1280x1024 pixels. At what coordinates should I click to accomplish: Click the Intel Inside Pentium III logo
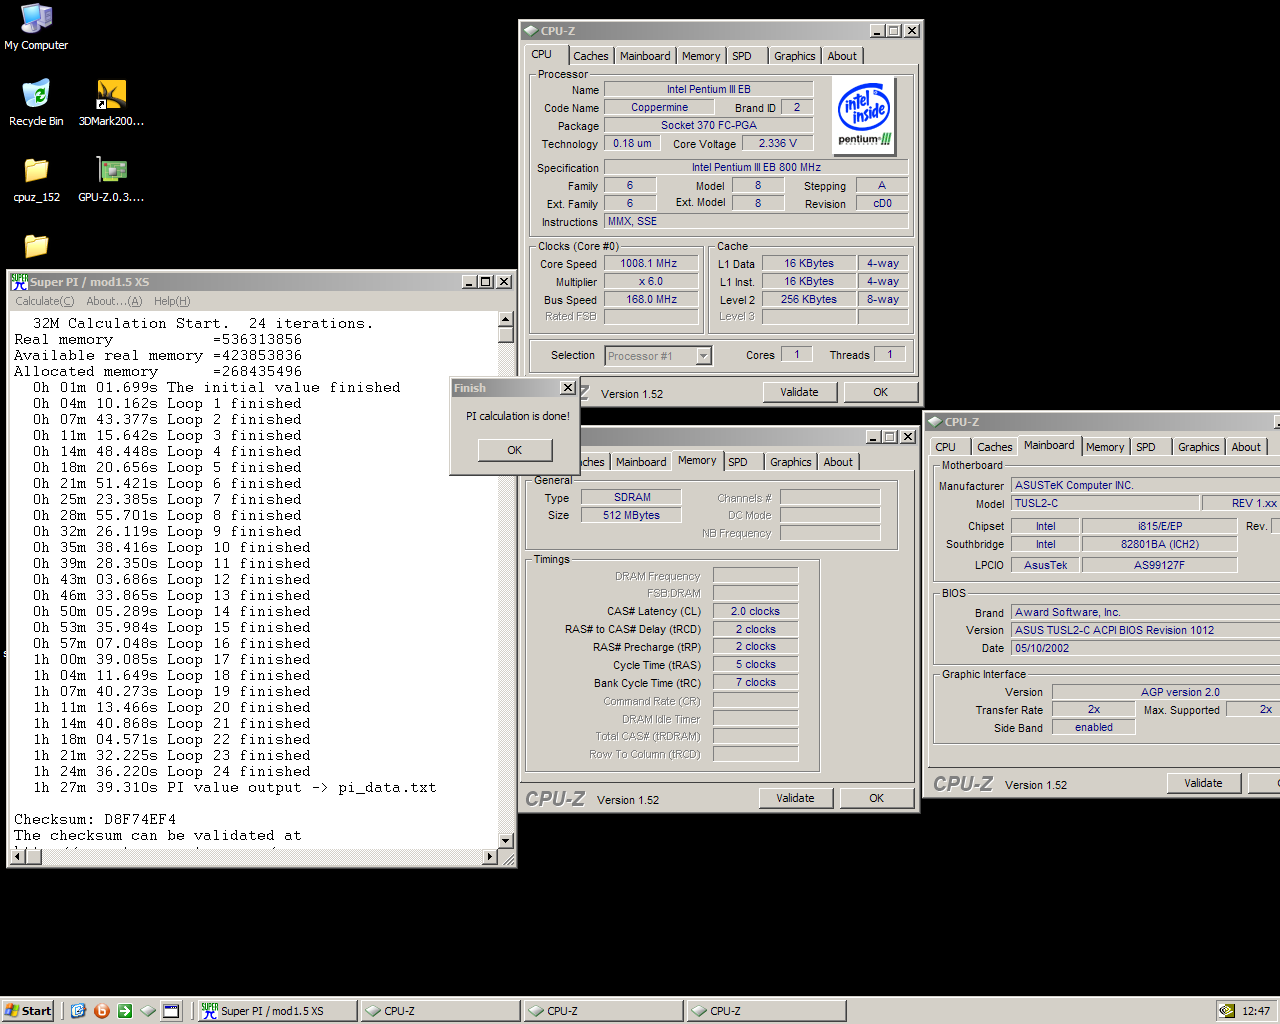[x=864, y=115]
